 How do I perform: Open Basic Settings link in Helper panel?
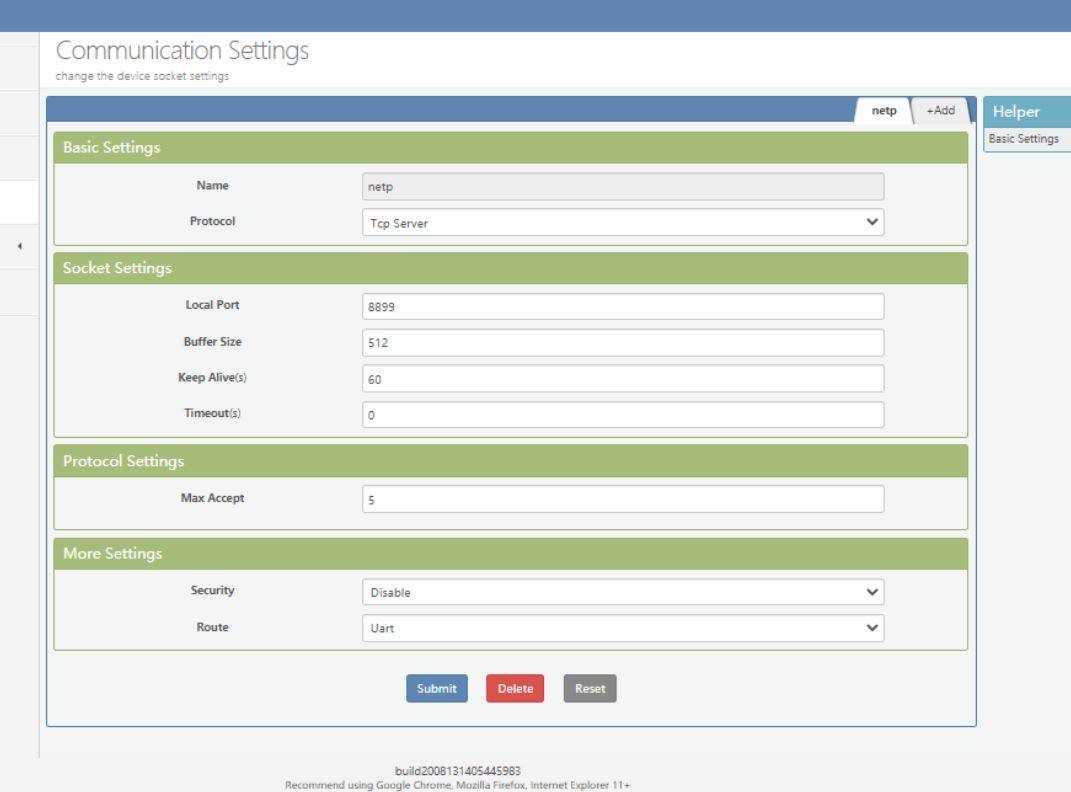click(1022, 139)
